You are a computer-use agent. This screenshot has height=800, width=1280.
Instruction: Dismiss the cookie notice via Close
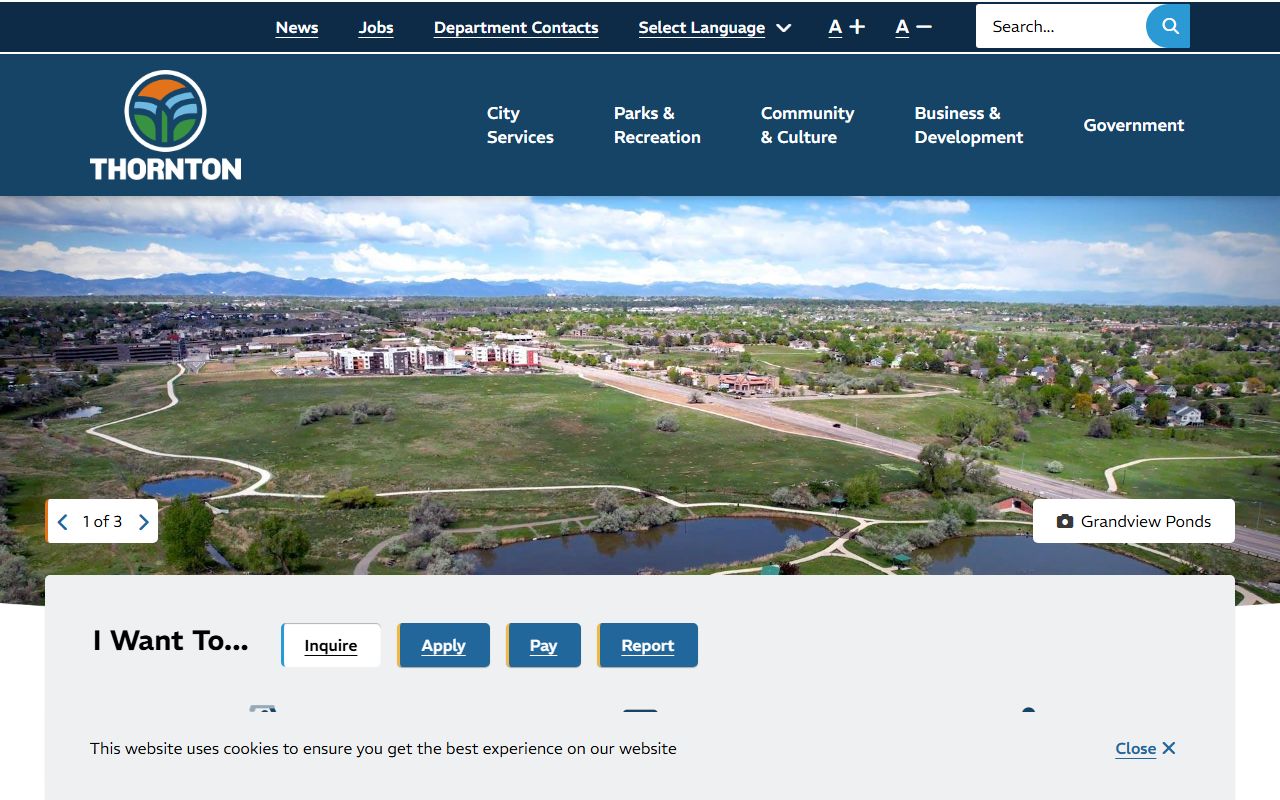(1145, 748)
